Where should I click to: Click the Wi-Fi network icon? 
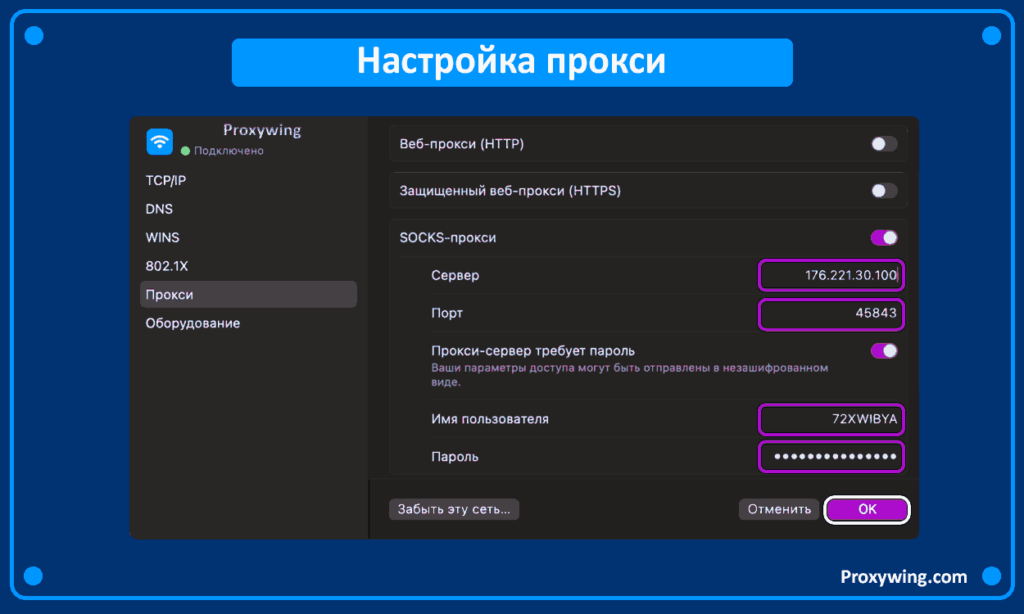[159, 142]
